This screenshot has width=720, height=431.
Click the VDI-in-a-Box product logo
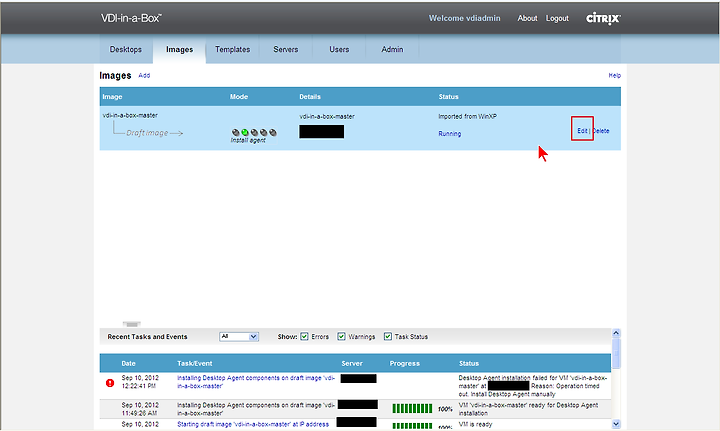point(131,18)
